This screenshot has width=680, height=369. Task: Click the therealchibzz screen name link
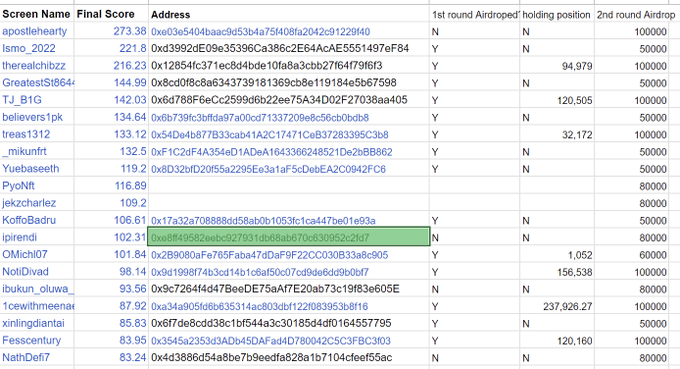coord(34,65)
